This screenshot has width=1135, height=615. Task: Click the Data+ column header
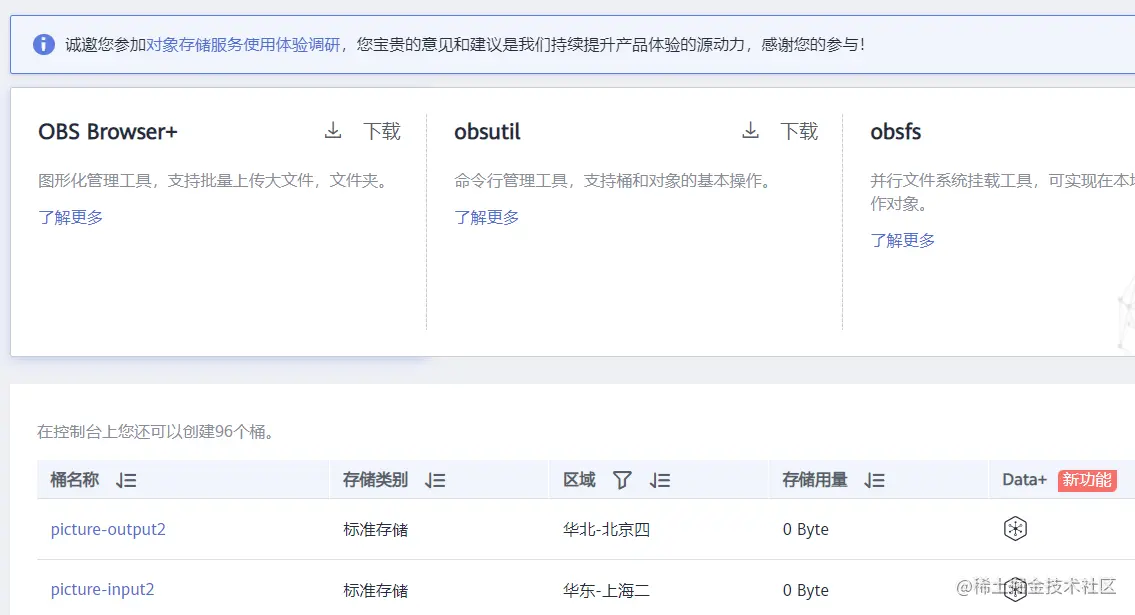[1024, 480]
